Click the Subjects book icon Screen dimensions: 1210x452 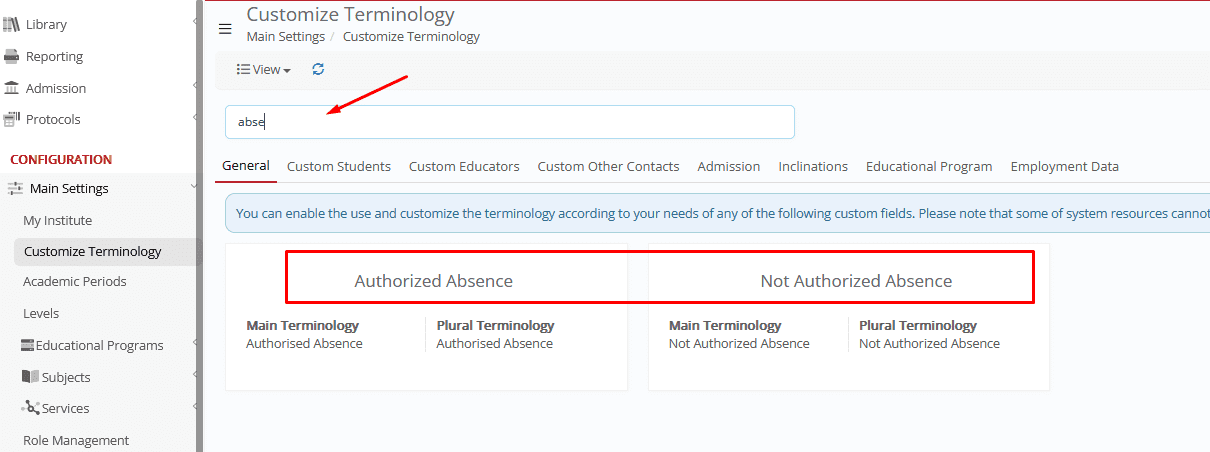point(30,377)
